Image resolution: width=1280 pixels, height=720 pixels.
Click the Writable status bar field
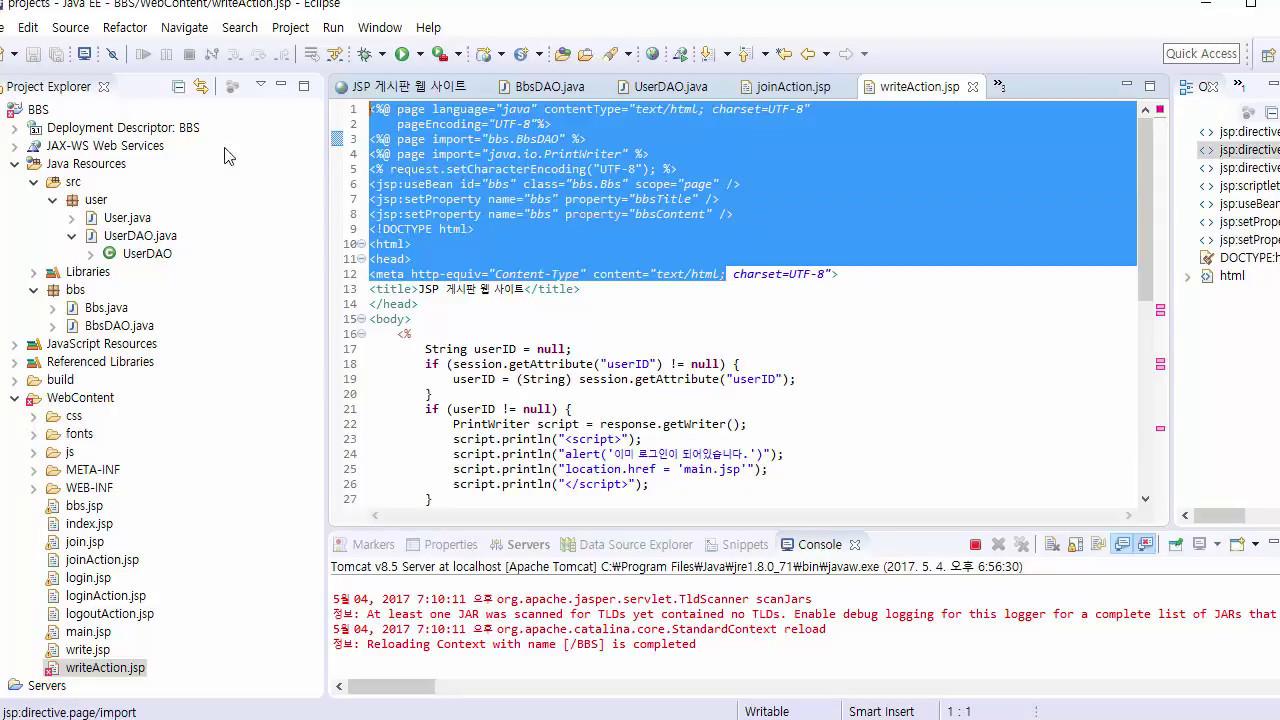point(767,711)
